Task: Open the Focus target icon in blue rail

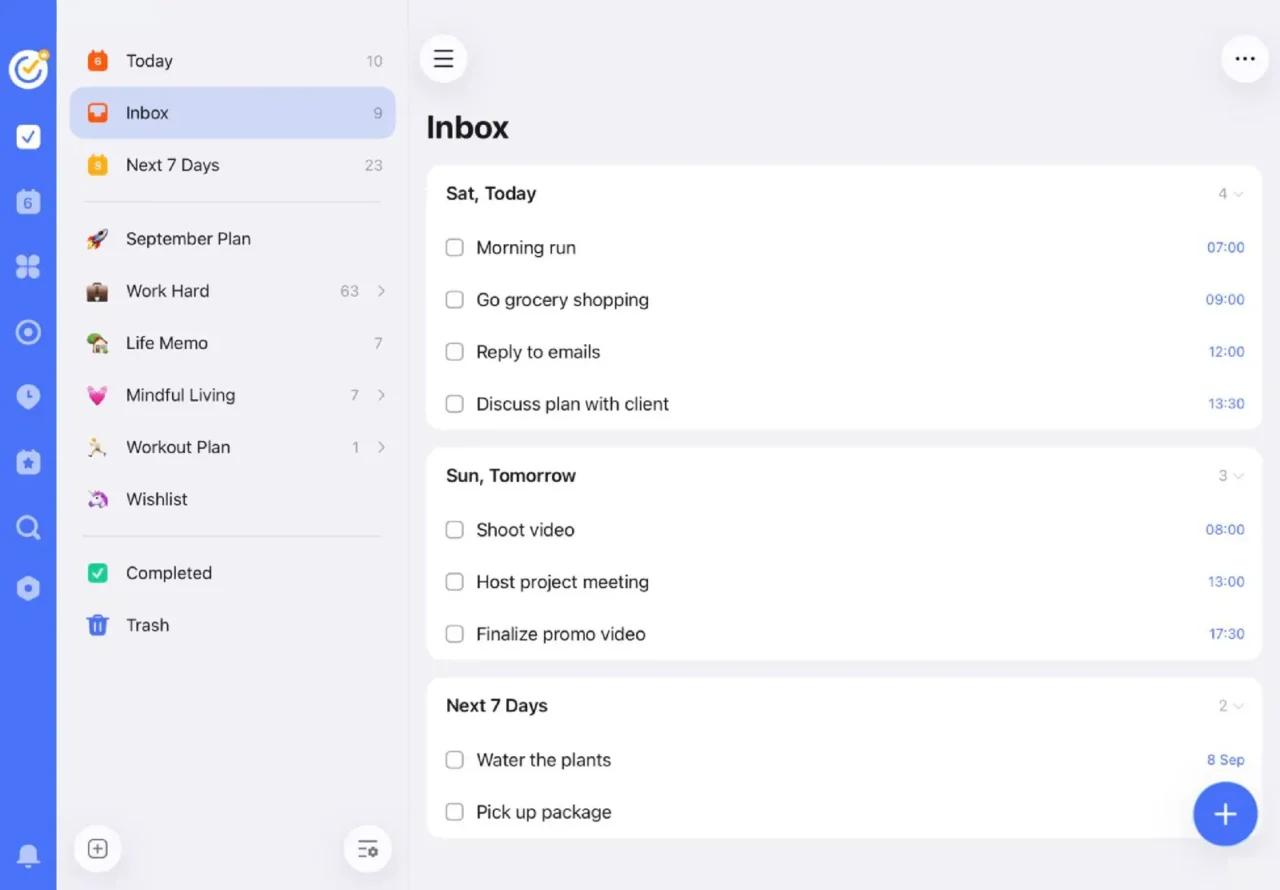Action: coord(28,332)
